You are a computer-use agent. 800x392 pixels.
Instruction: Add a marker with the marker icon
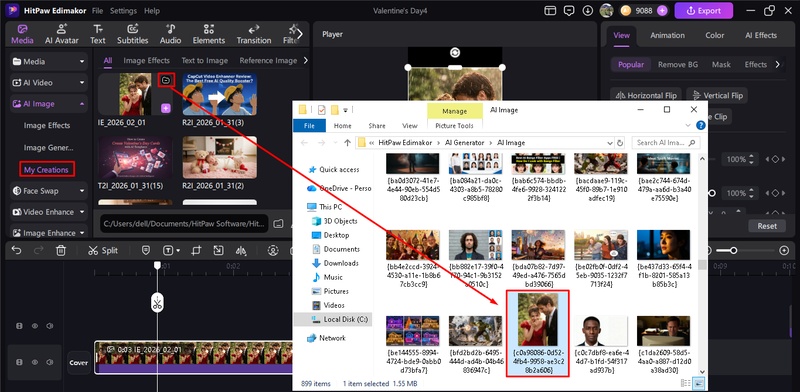coord(145,250)
